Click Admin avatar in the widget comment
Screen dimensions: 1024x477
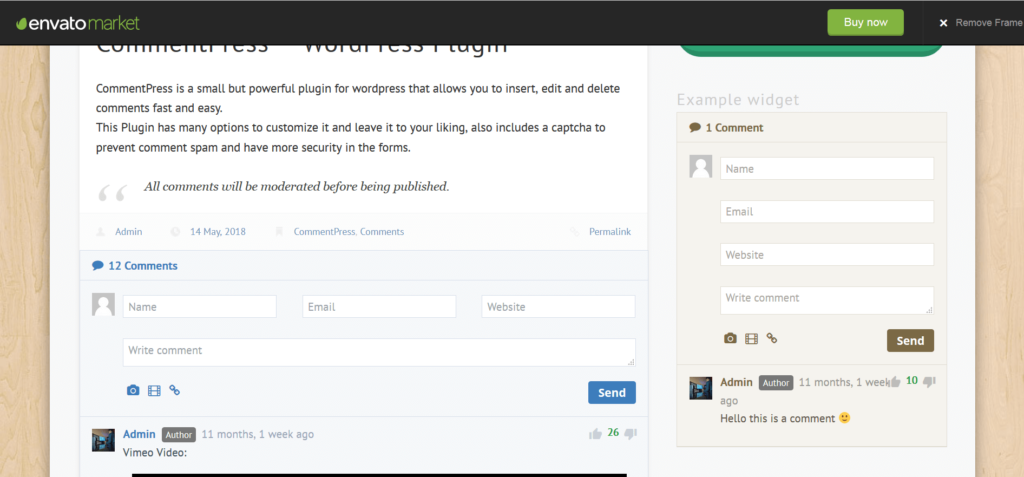pos(701,388)
